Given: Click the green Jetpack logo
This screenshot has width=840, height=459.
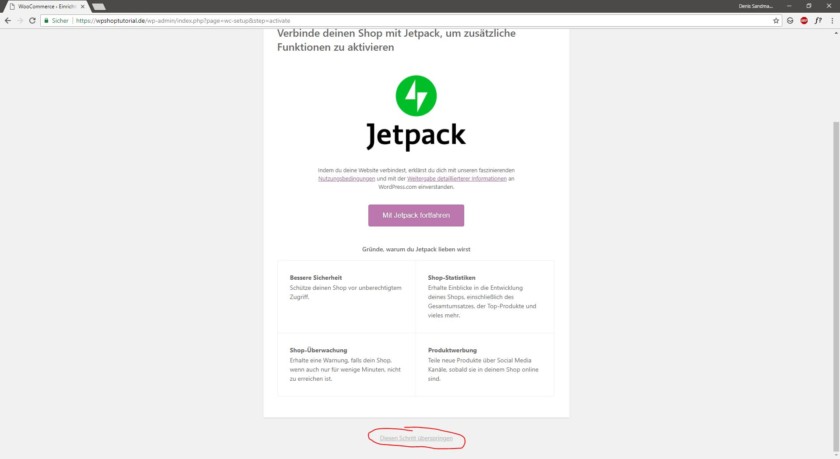Looking at the screenshot, I should pyautogui.click(x=416, y=95).
